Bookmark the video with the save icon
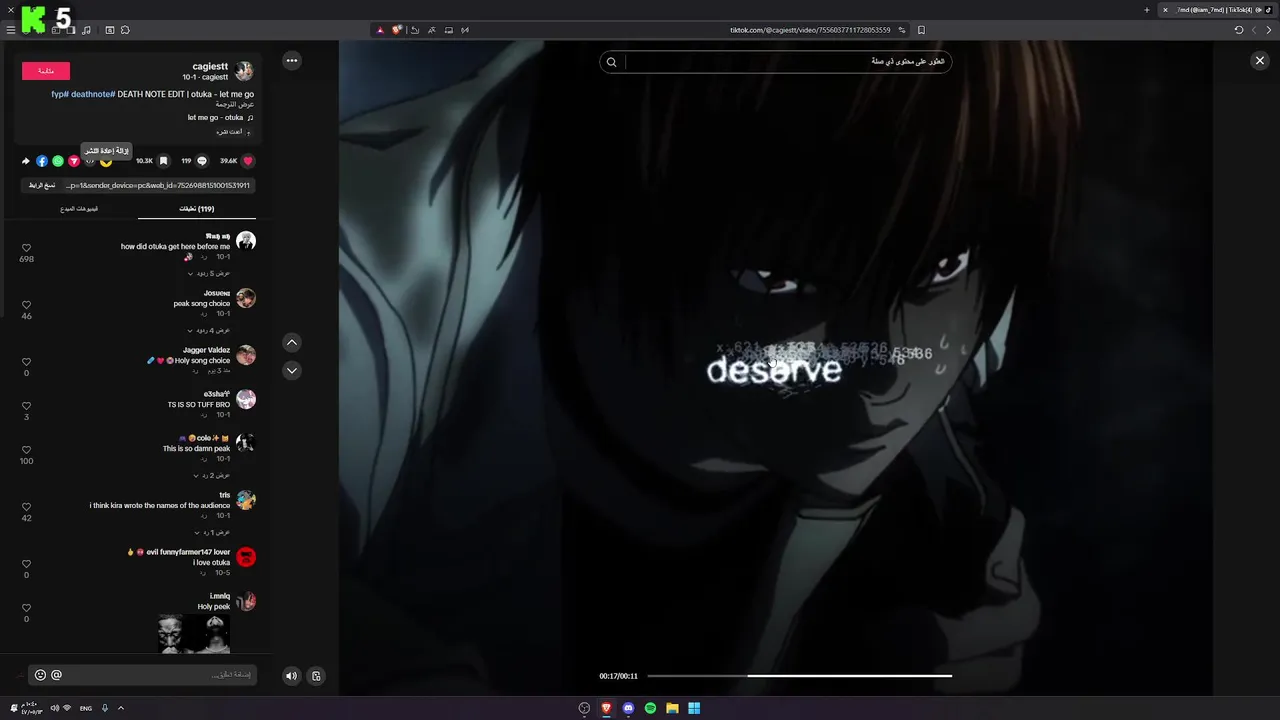The width and height of the screenshot is (1280, 720). tap(163, 161)
